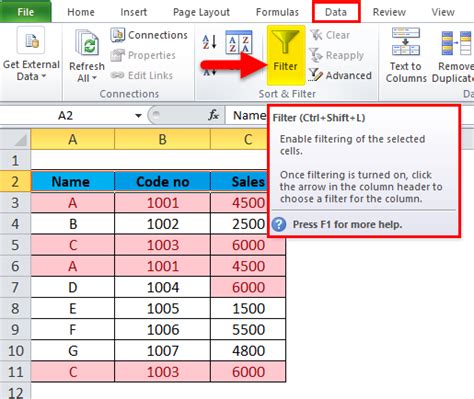The image size is (474, 399).
Task: Click the Text to Columns icon
Action: pyautogui.click(x=406, y=42)
